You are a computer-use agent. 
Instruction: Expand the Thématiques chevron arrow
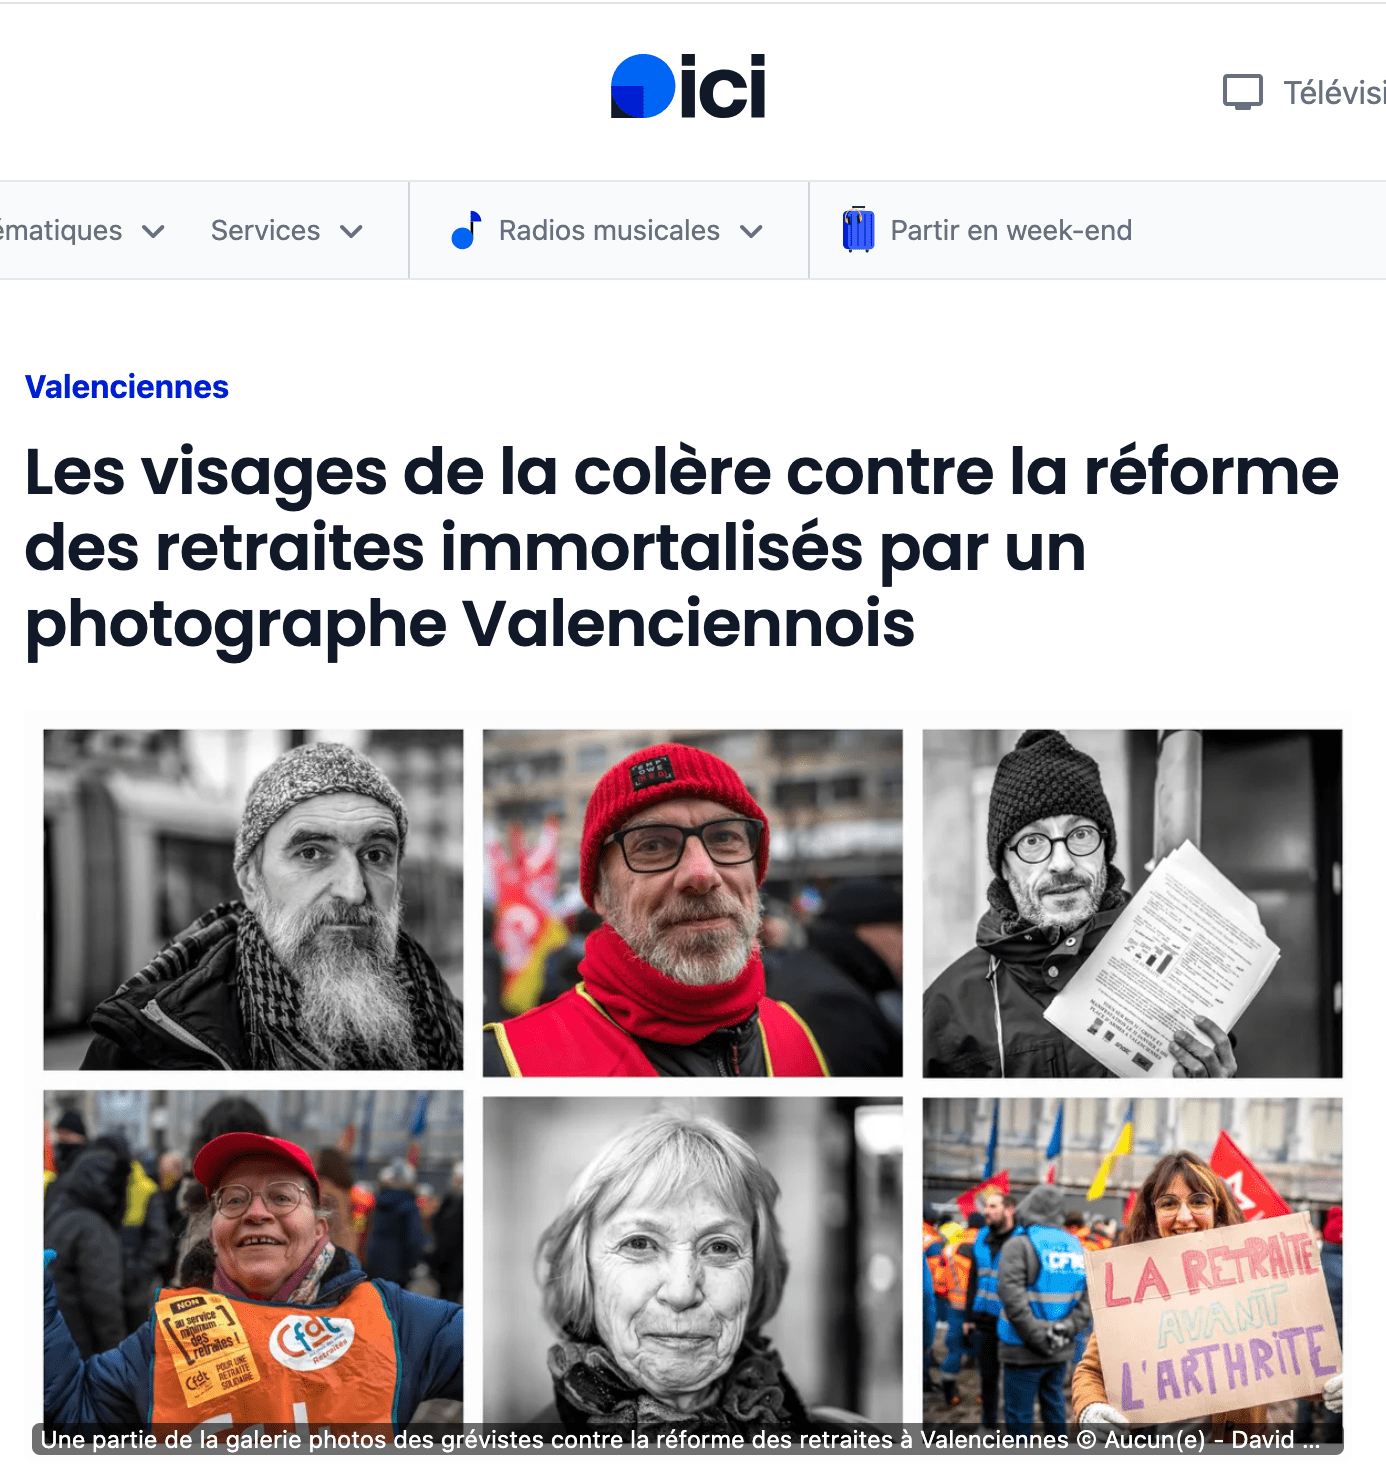[x=153, y=232]
